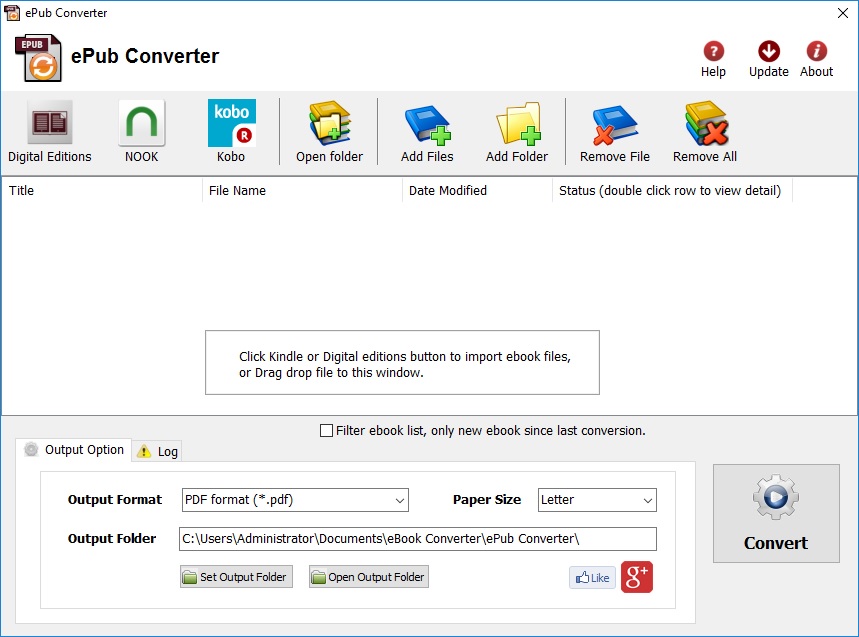The image size is (859, 637).
Task: Enable filter for new ebooks only
Action: pyautogui.click(x=326, y=431)
